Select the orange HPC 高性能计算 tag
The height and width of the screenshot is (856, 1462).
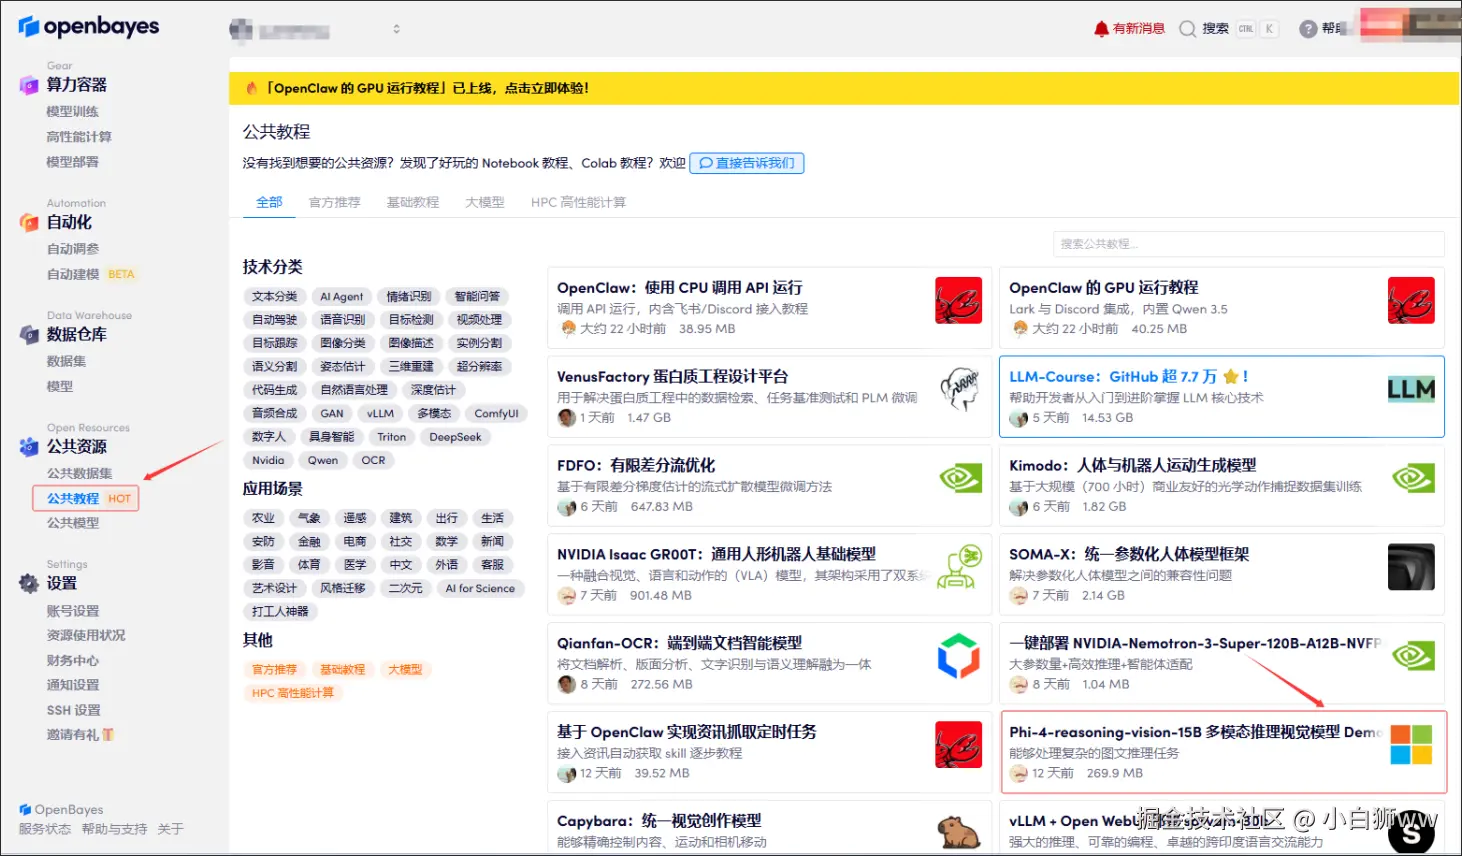pyautogui.click(x=293, y=693)
